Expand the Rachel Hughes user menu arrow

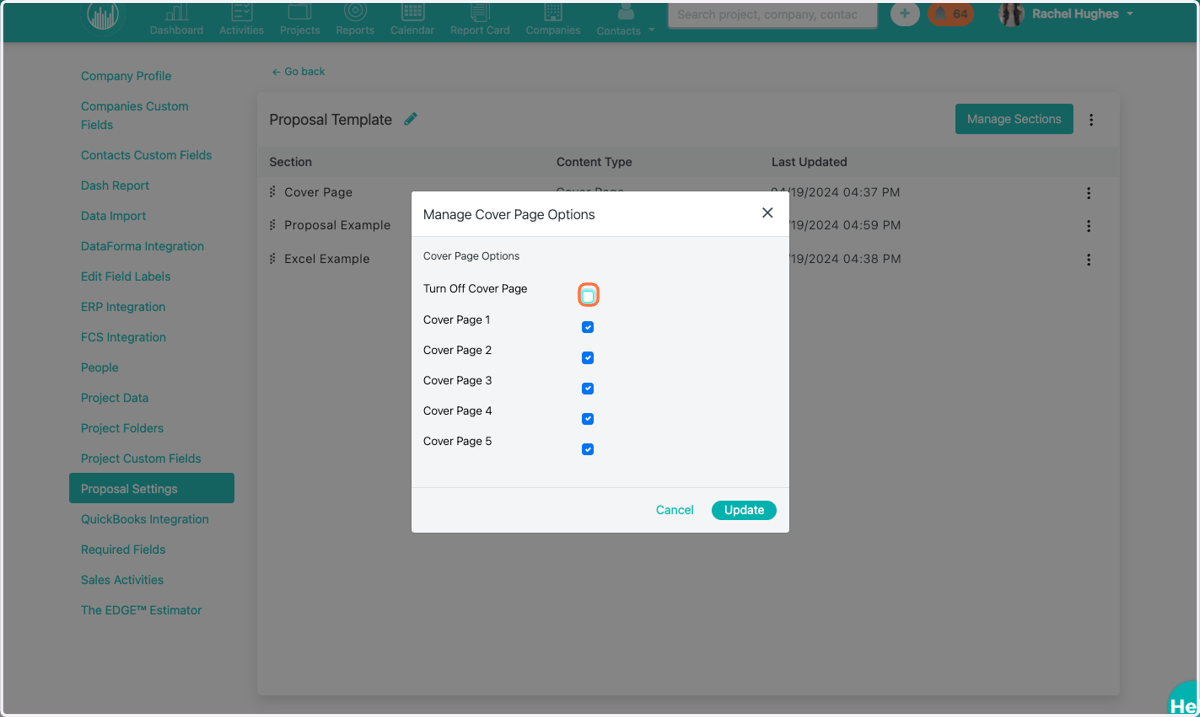point(1130,14)
